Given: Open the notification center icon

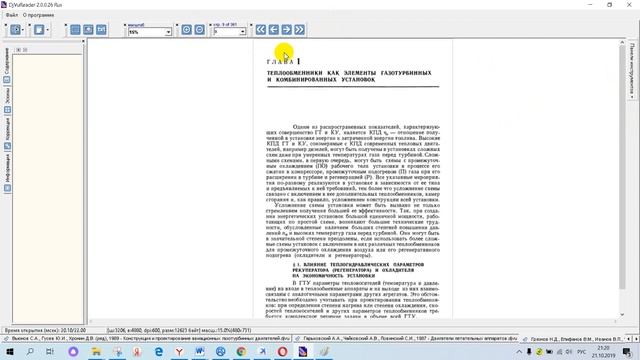Looking at the screenshot, I should tap(627, 351).
